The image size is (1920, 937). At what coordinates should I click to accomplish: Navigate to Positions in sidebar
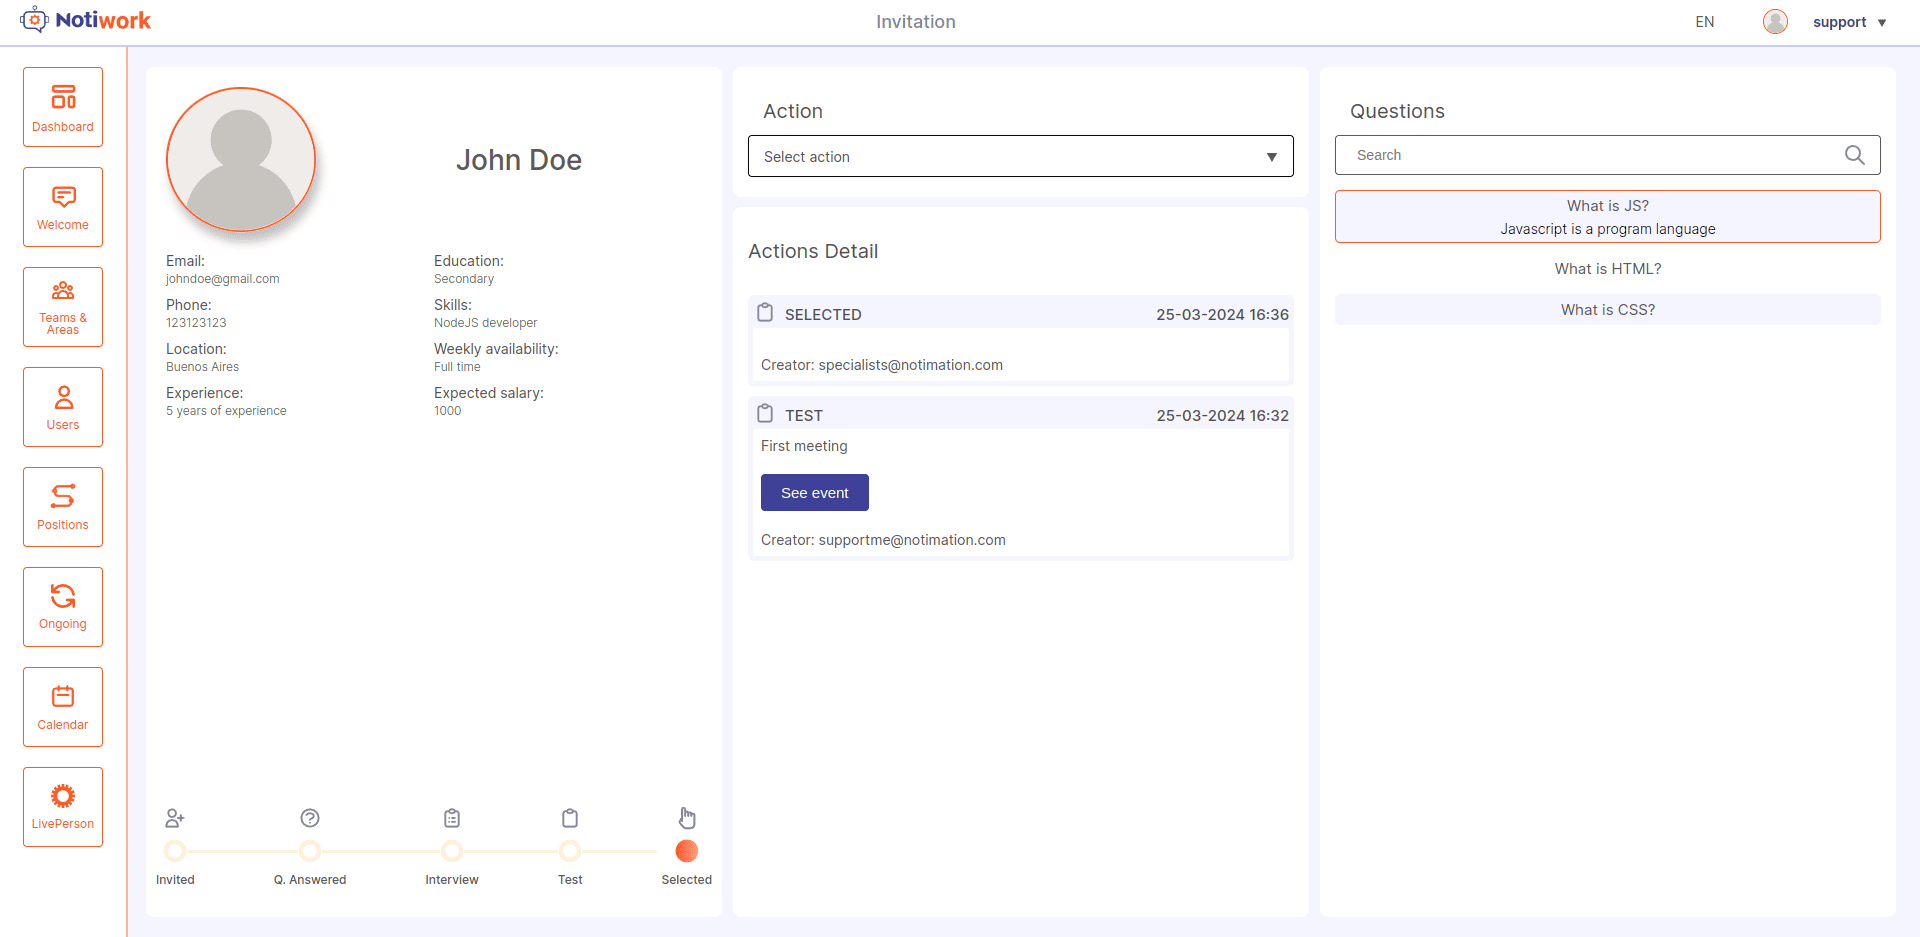pyautogui.click(x=63, y=507)
